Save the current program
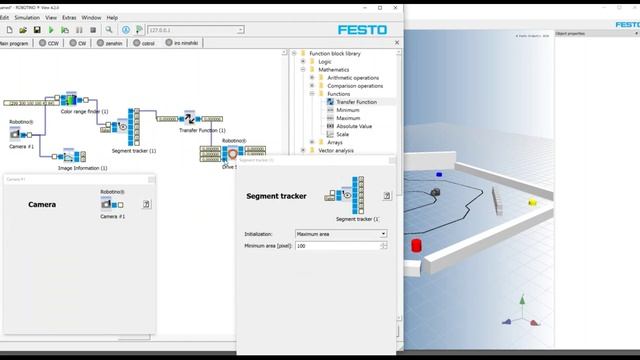 tap(37, 30)
